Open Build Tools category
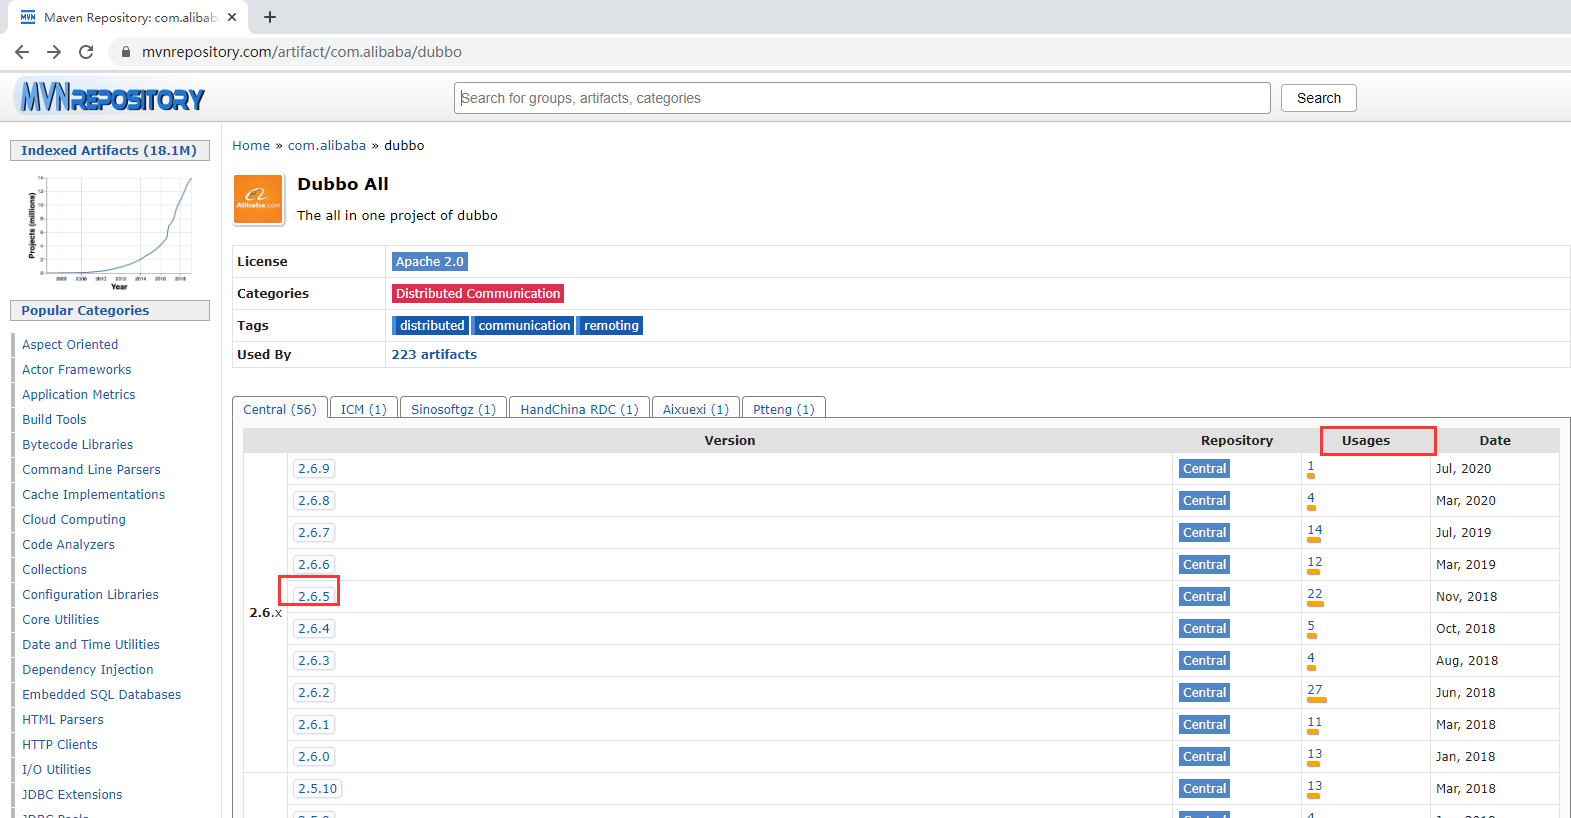Screen dimensions: 1571x818 click(x=54, y=419)
